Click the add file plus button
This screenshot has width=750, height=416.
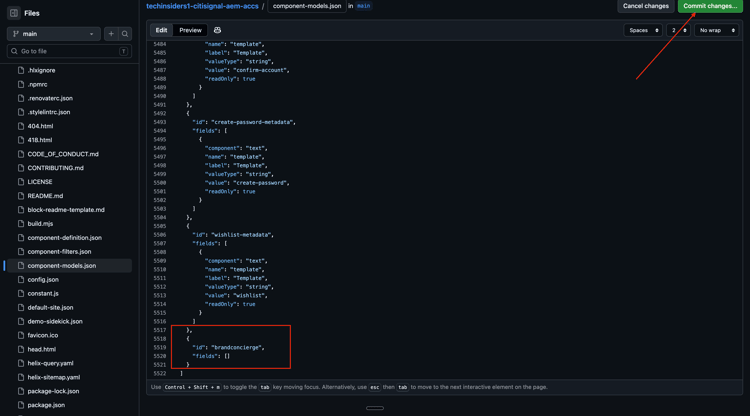click(111, 34)
